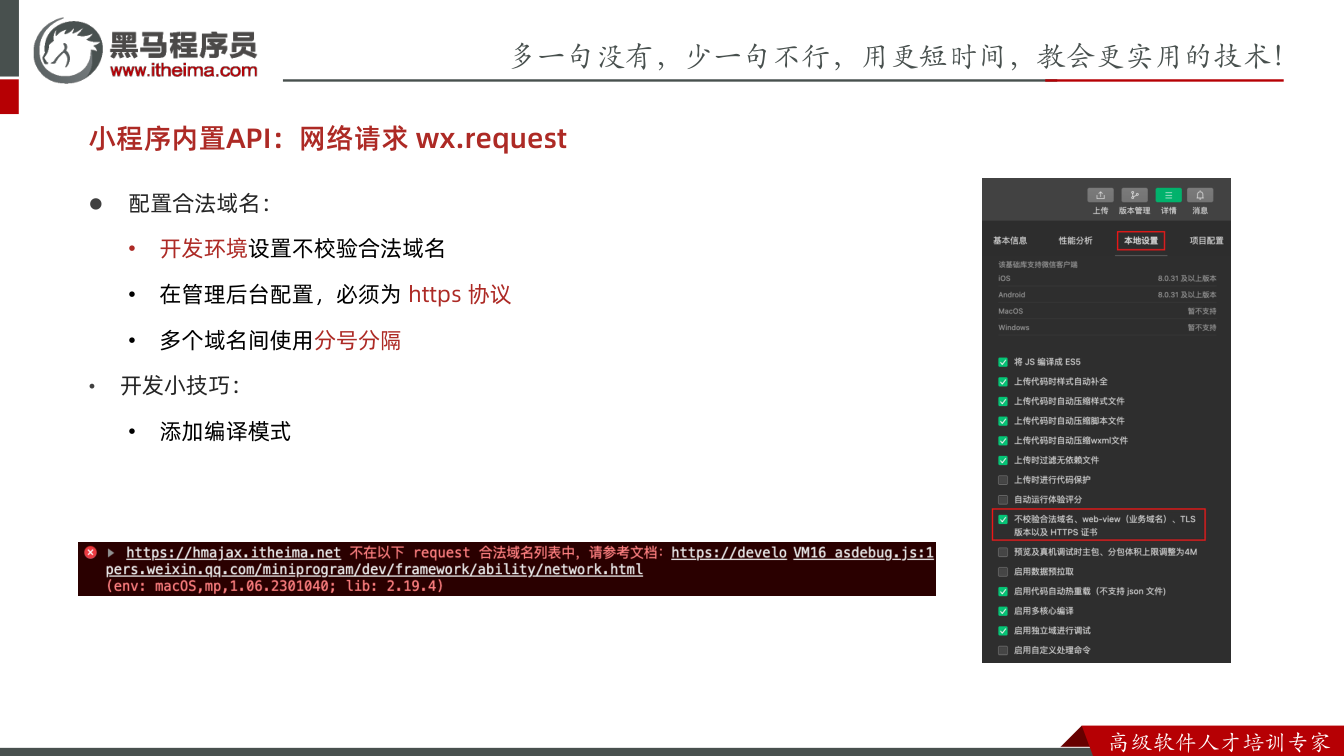Toggle 上传时过滤无依赖文件 checkbox

[x=1003, y=460]
